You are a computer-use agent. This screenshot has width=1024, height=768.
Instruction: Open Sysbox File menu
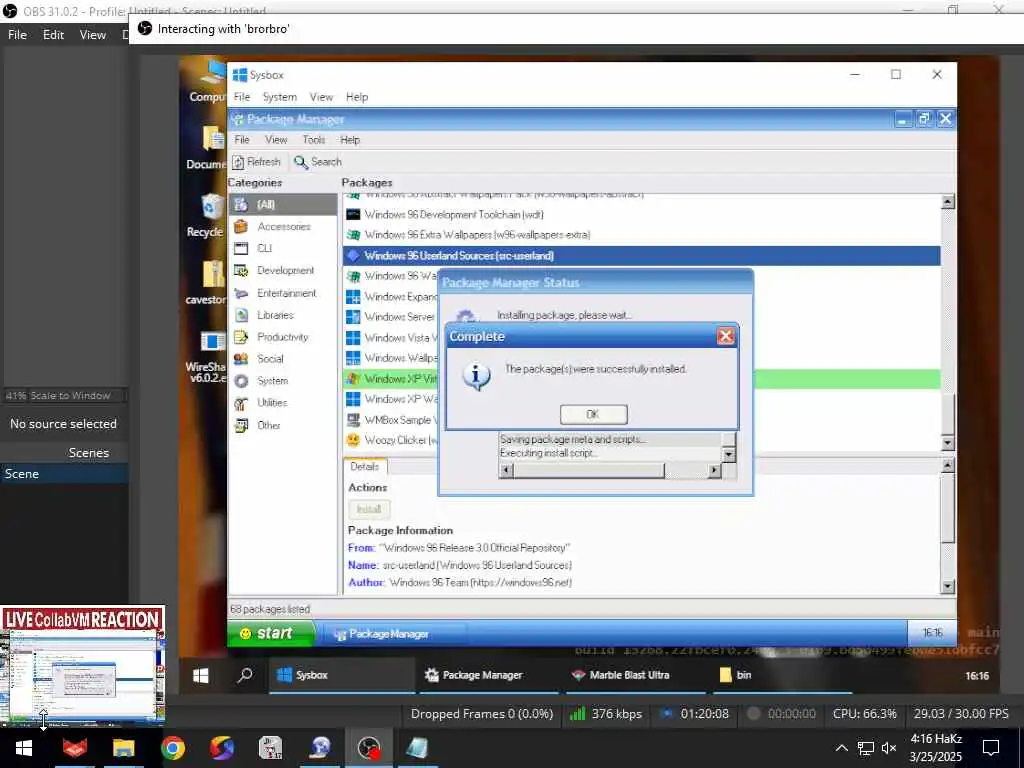click(242, 97)
